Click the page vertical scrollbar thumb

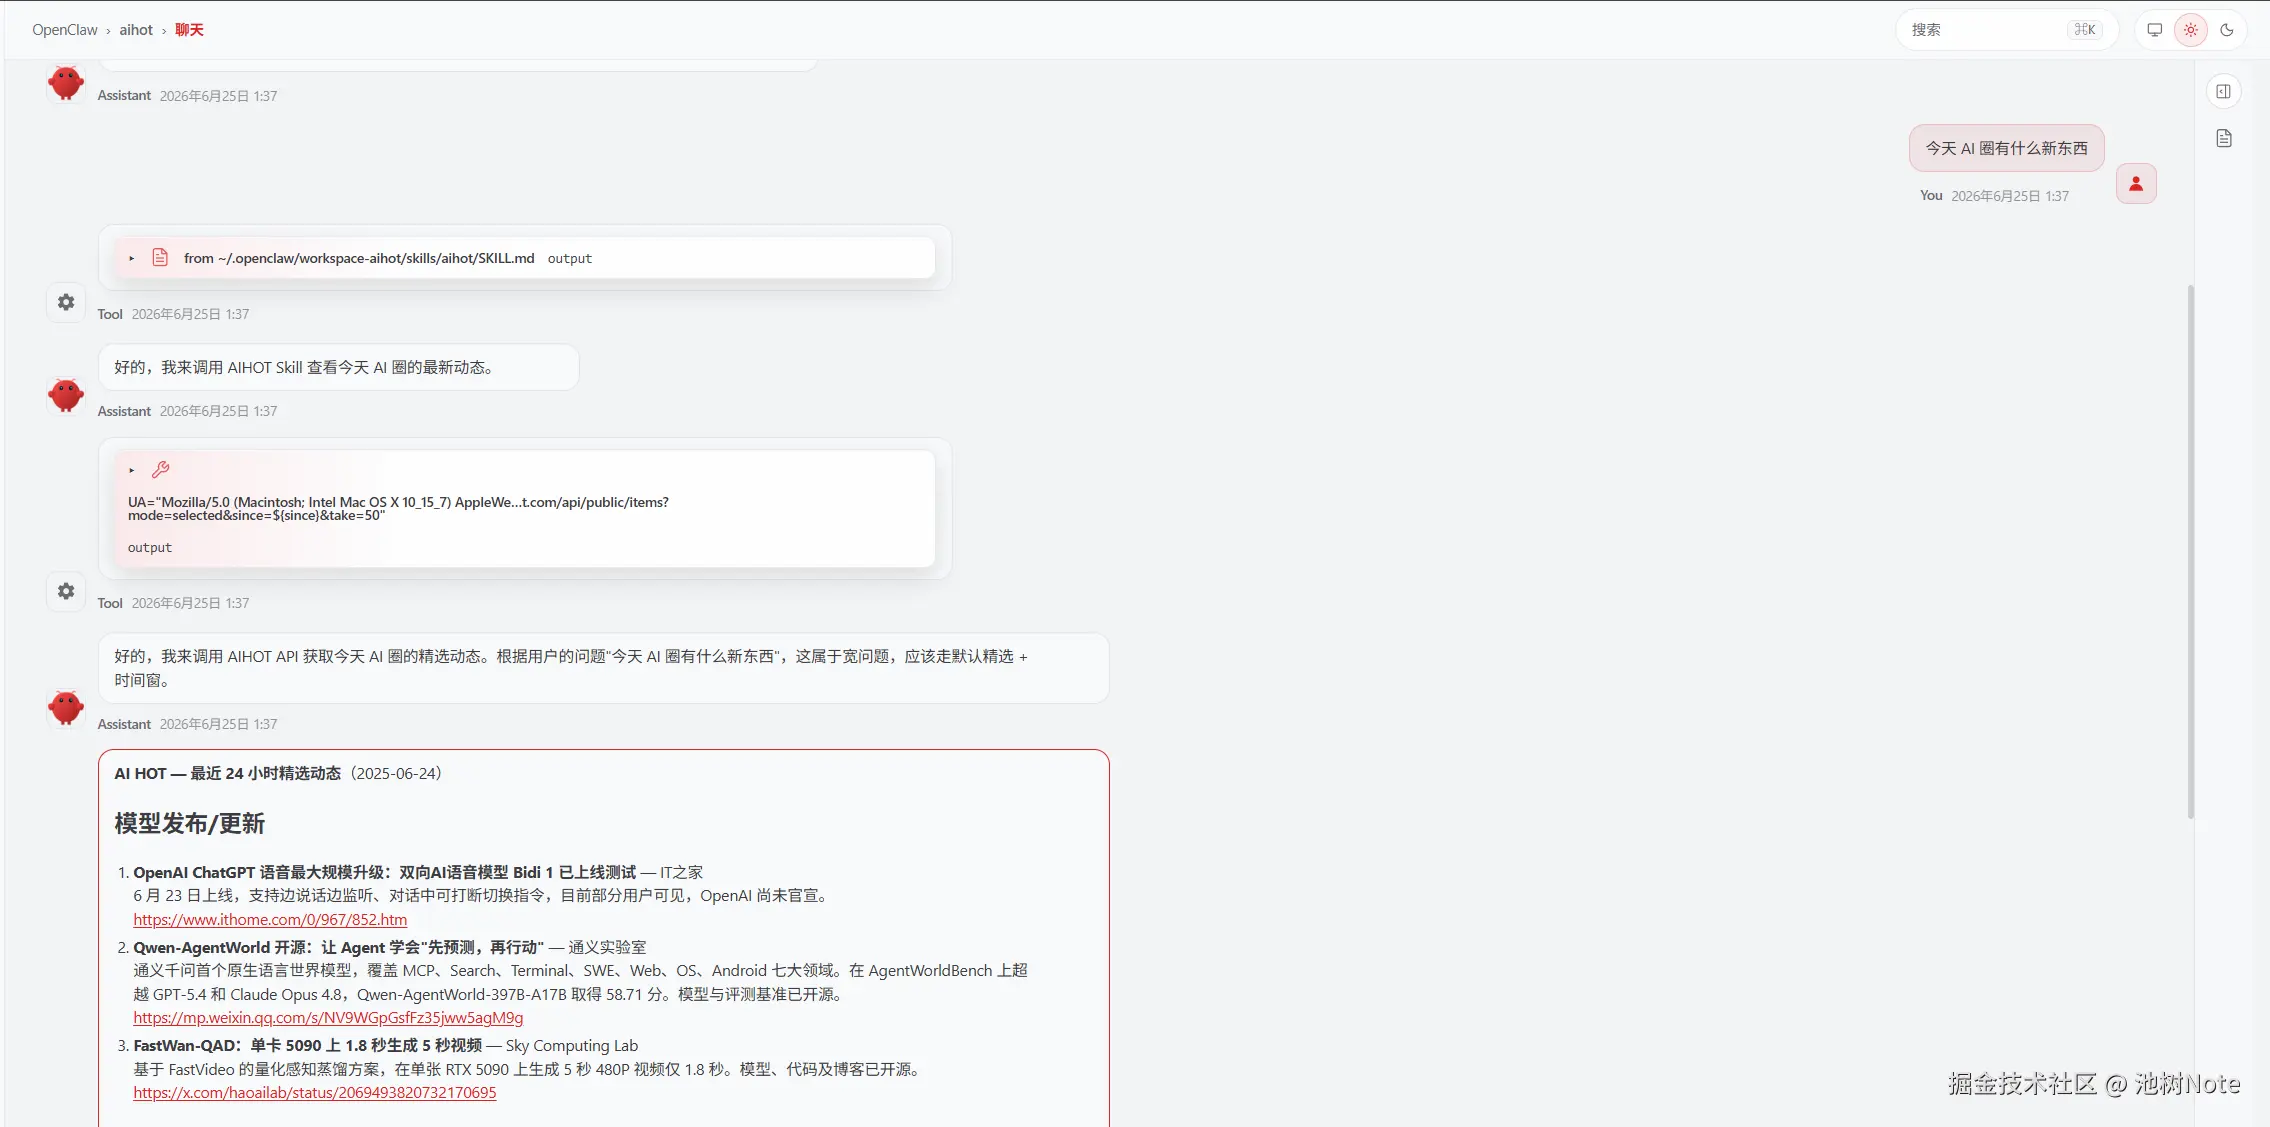[x=2191, y=550]
